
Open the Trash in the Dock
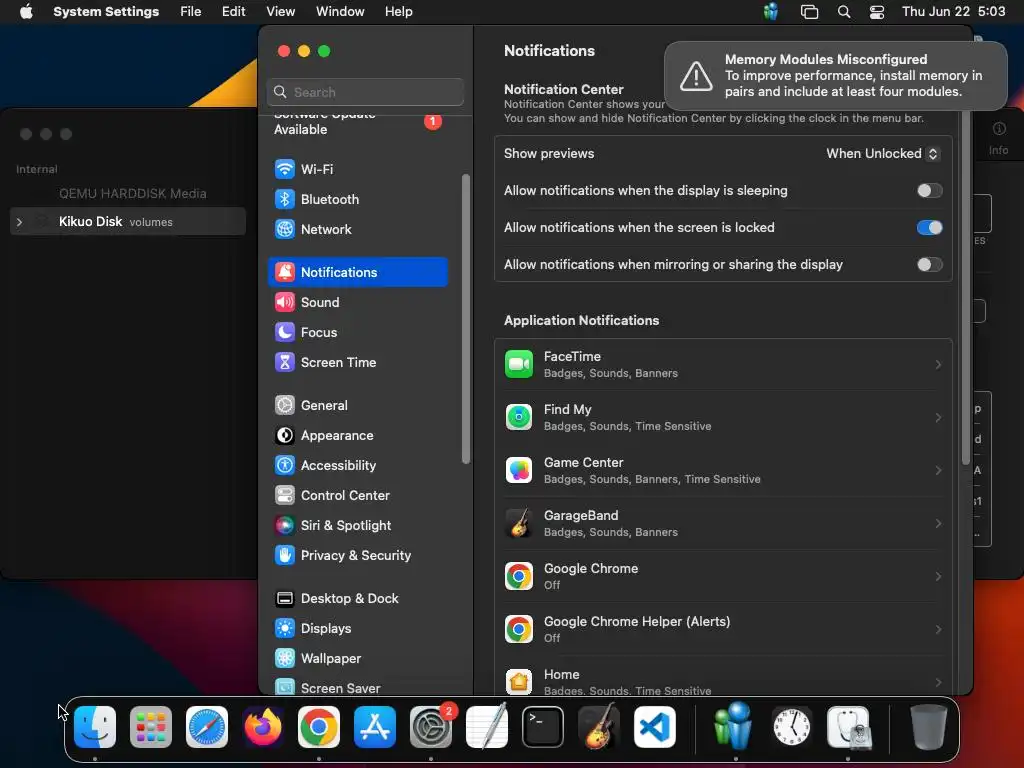click(x=929, y=727)
